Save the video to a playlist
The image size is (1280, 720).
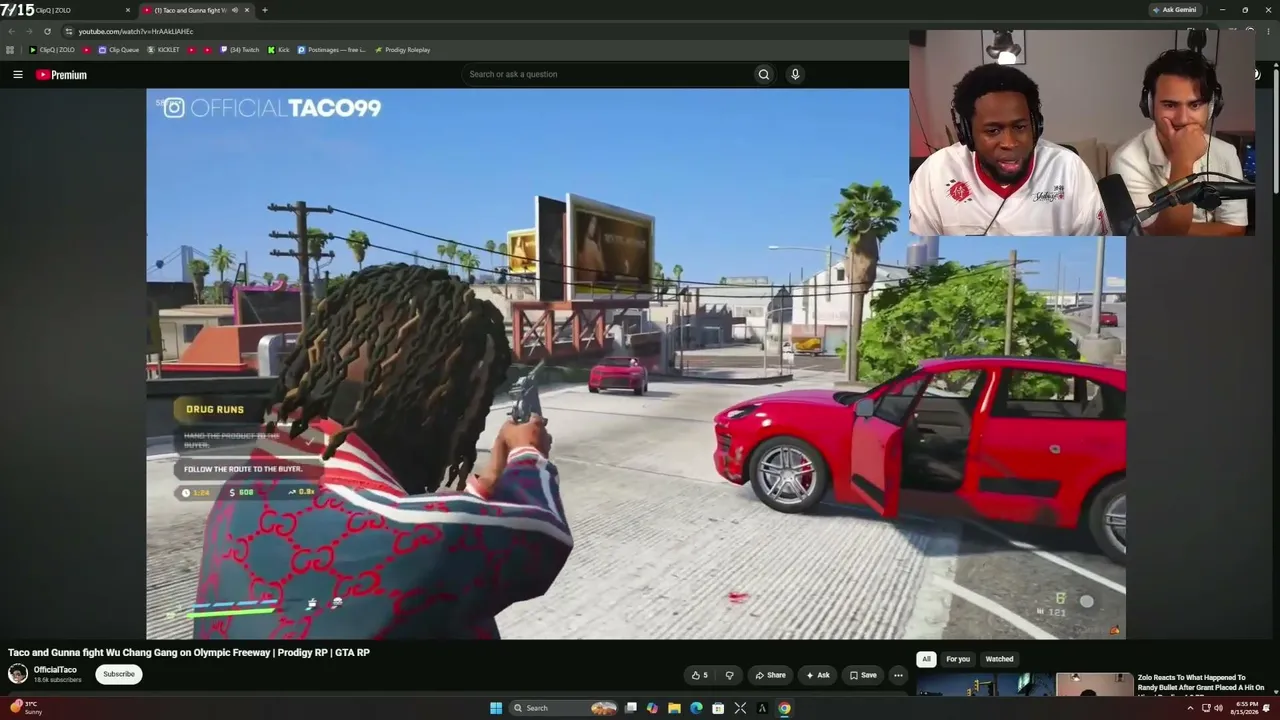(x=863, y=675)
